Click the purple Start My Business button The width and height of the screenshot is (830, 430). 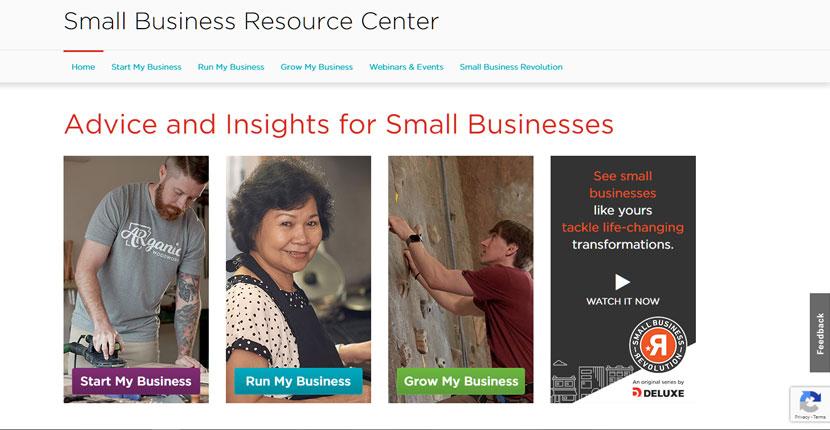coord(136,381)
